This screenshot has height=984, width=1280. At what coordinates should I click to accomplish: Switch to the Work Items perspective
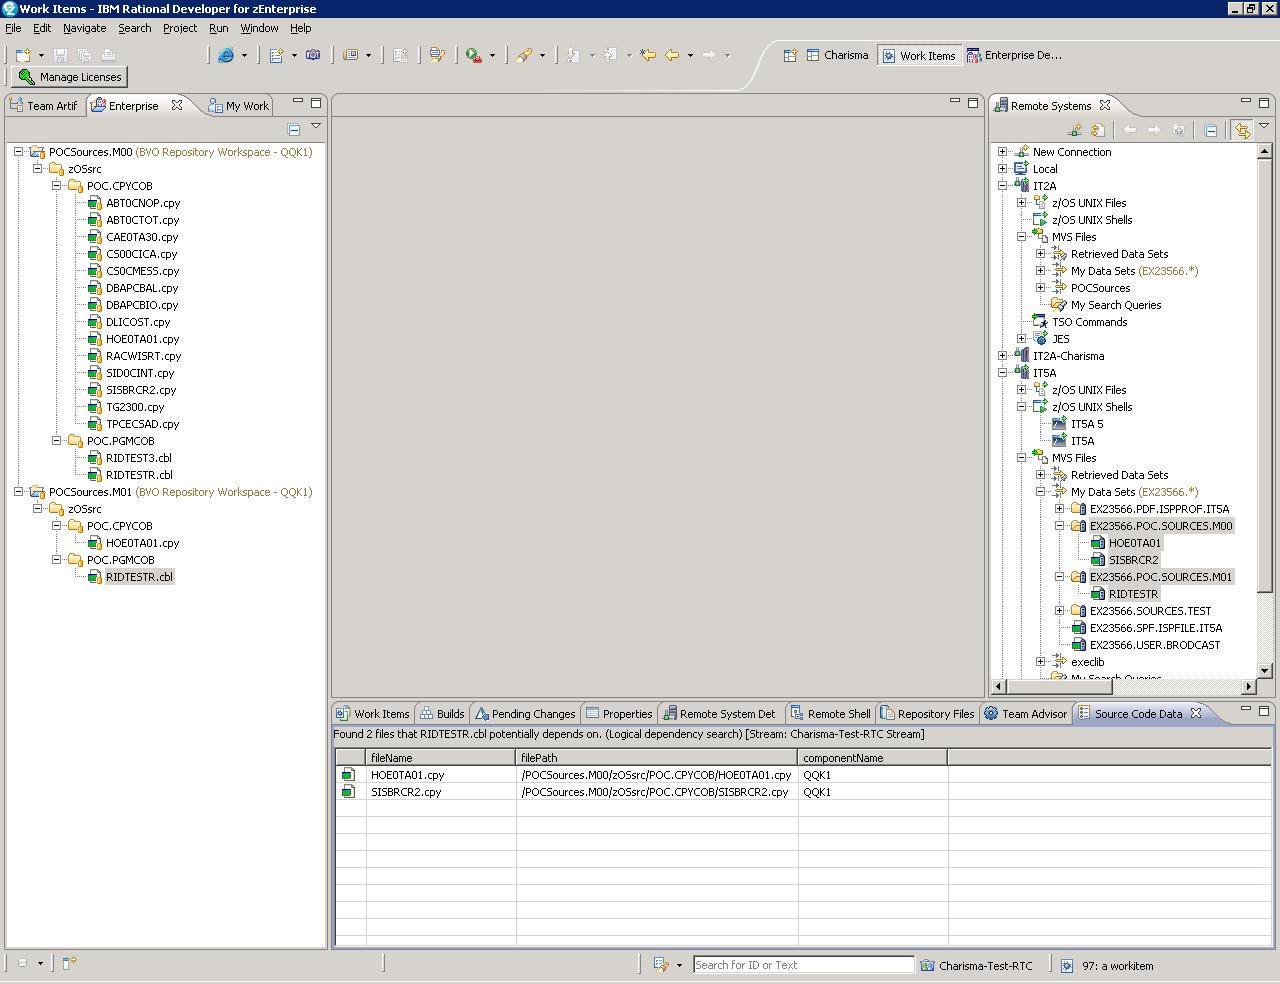coord(918,55)
